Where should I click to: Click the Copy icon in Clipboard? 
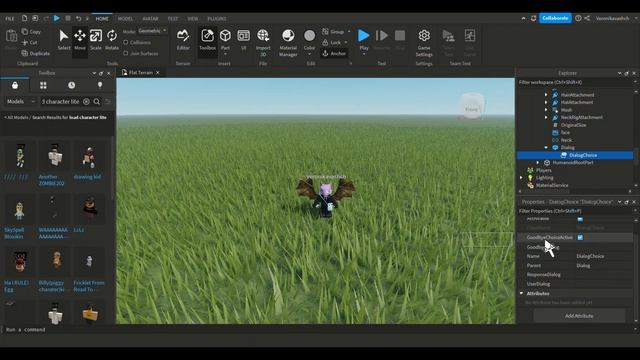click(x=25, y=31)
